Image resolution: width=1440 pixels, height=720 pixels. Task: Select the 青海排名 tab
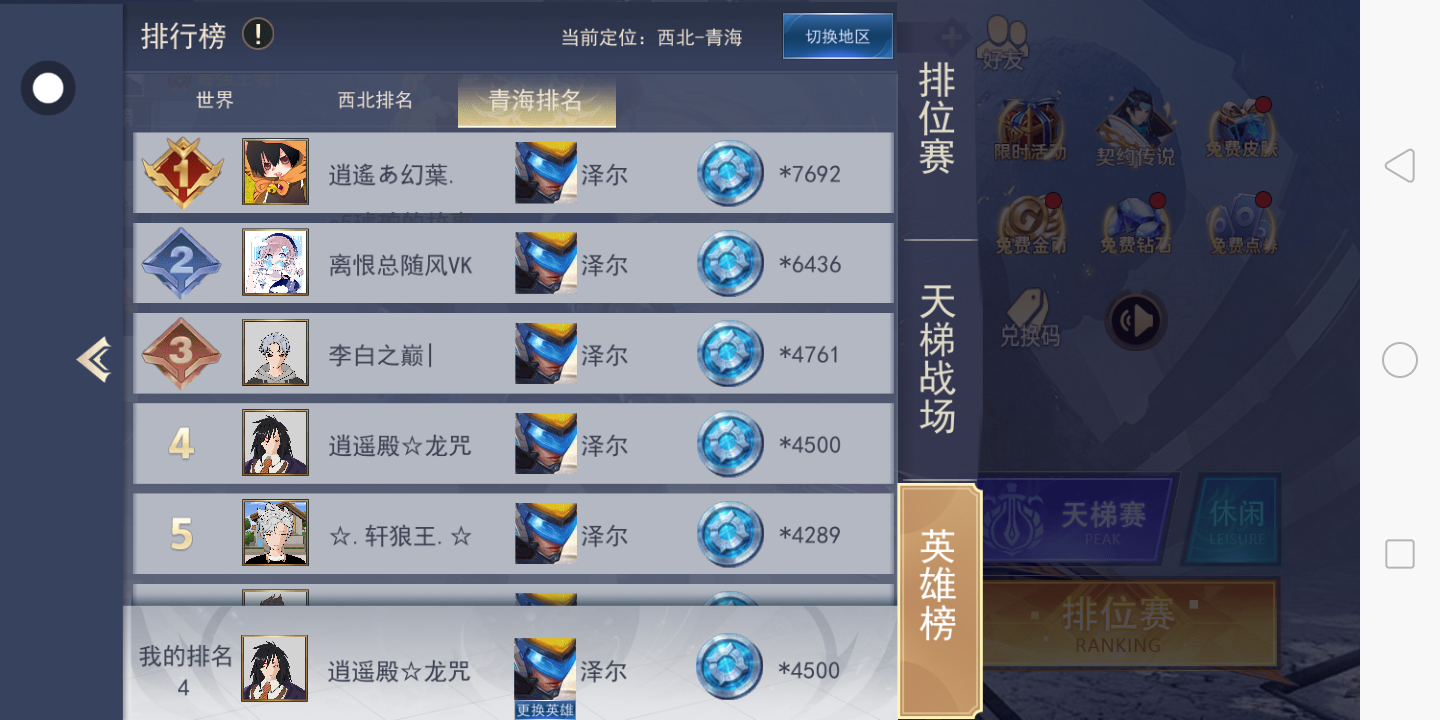click(536, 101)
